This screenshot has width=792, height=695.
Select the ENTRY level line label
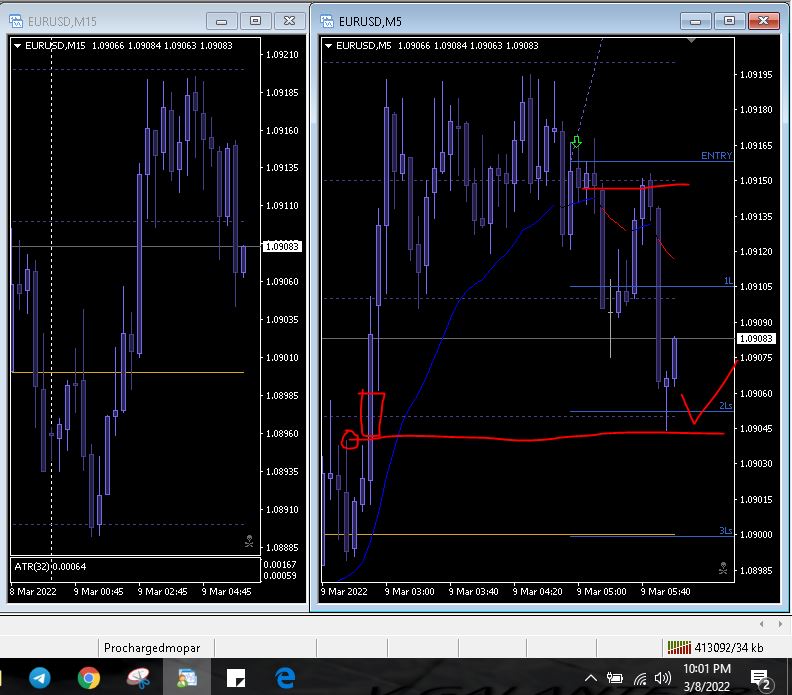click(x=716, y=156)
